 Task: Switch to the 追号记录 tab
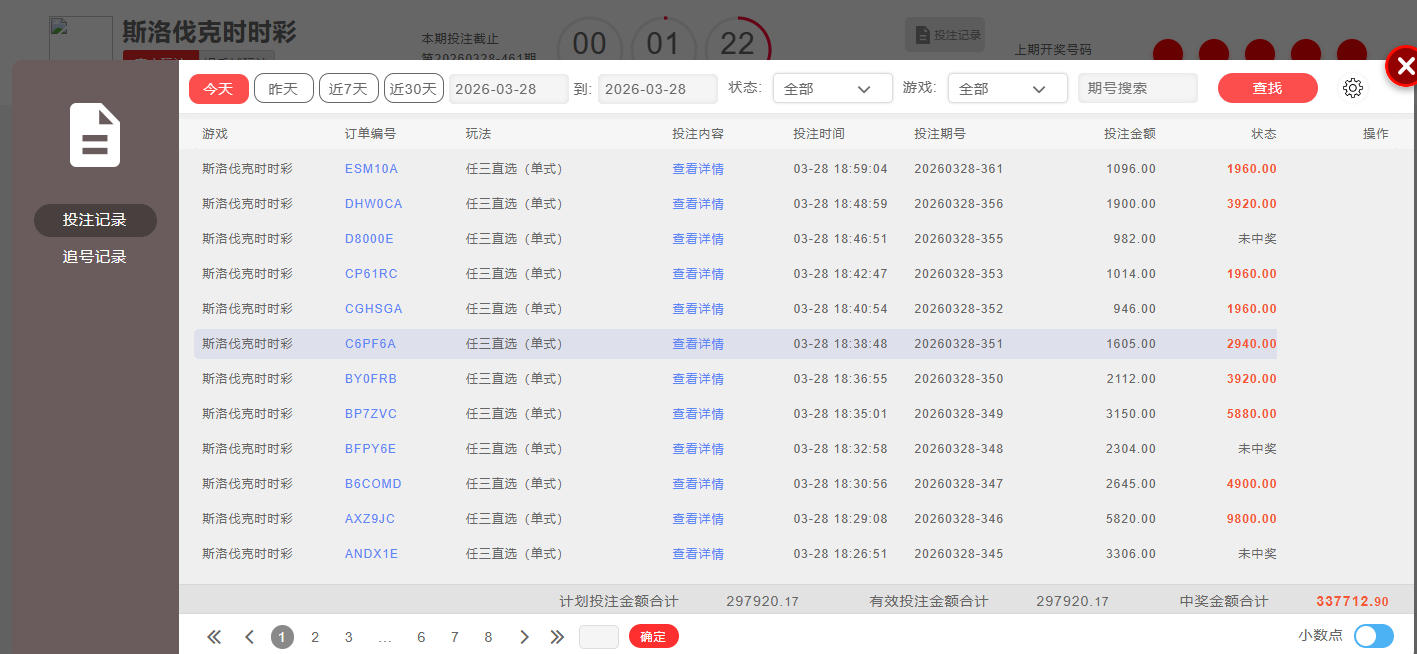[x=95, y=257]
